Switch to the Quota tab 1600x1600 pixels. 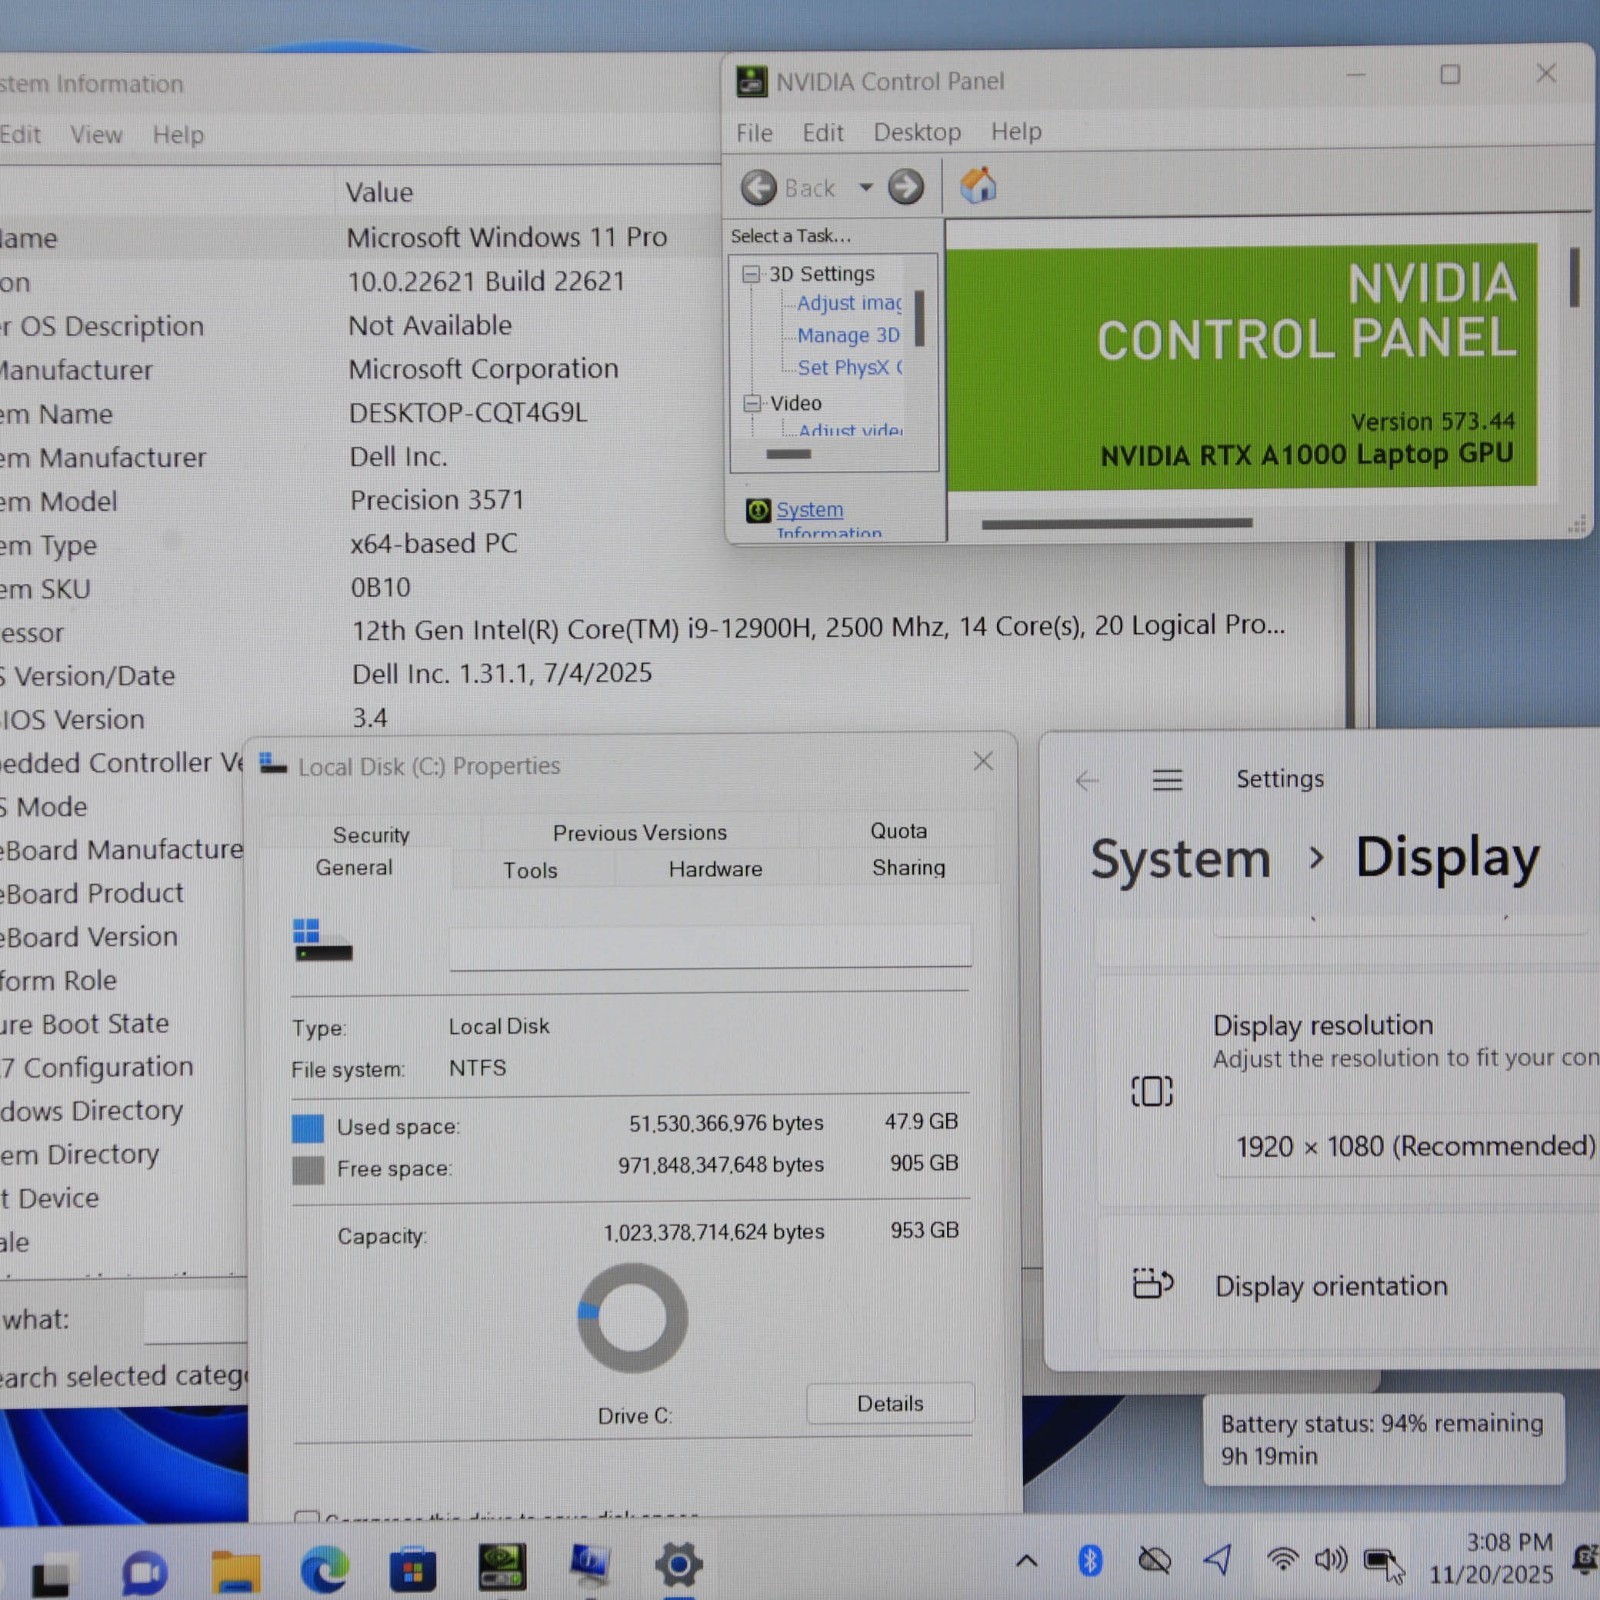[x=898, y=831]
